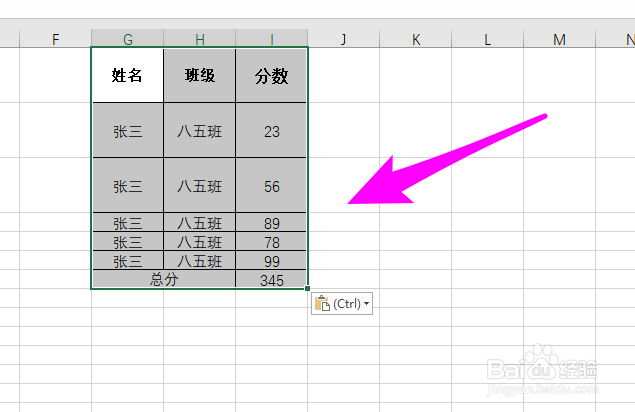Click the 姓名 header cell
This screenshot has width=635, height=412.
click(x=128, y=75)
